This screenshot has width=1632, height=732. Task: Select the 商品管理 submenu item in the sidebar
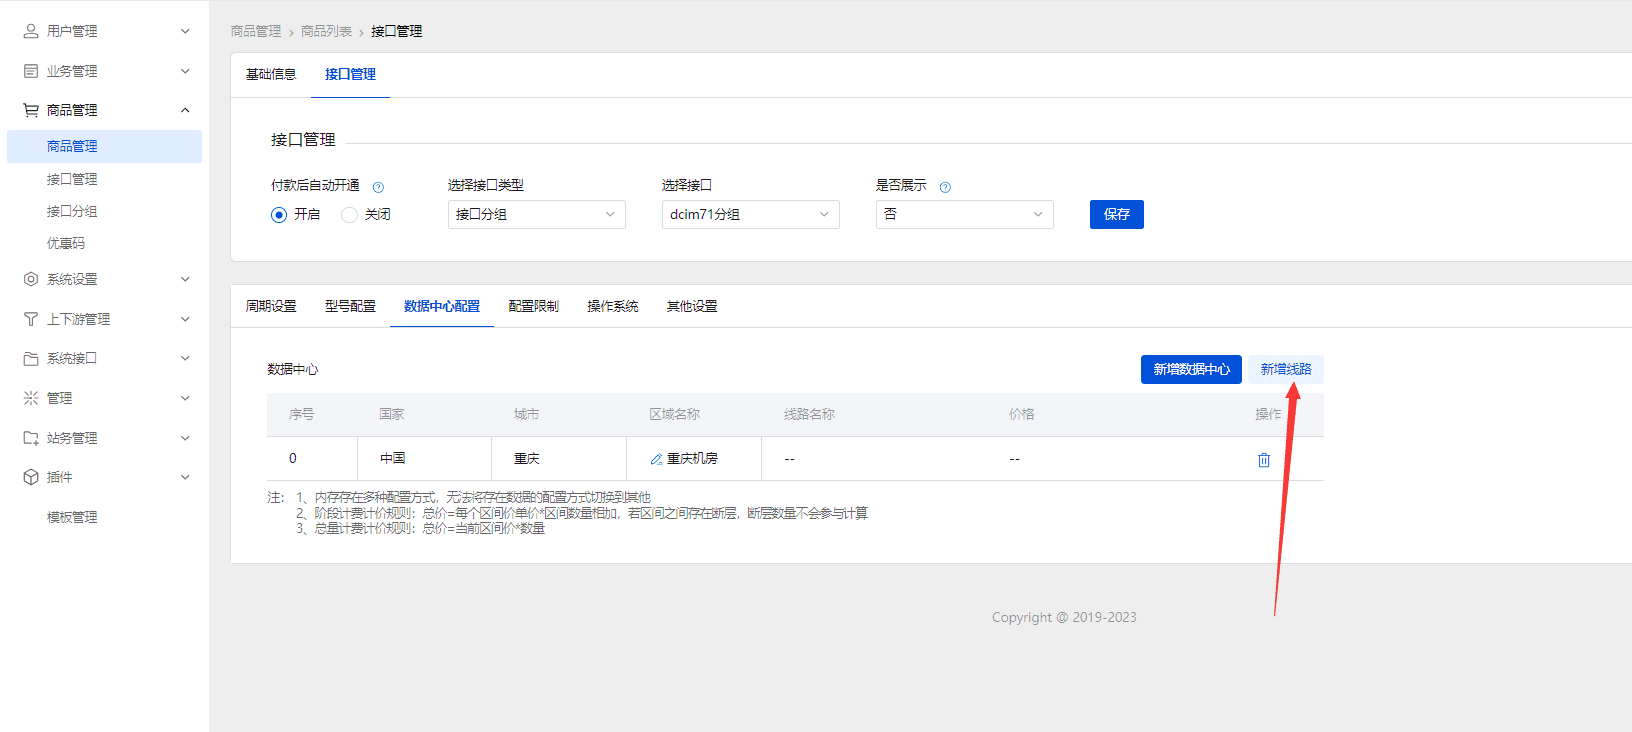point(104,146)
